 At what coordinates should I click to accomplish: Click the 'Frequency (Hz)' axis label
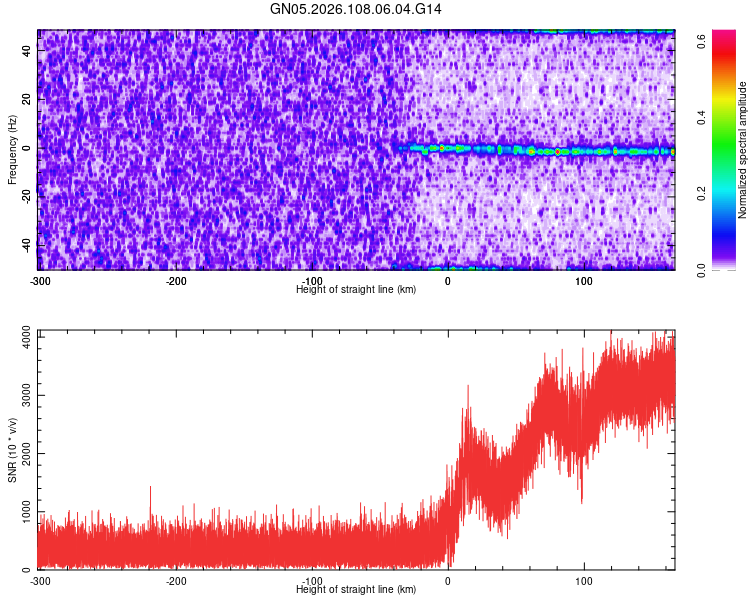(12, 150)
